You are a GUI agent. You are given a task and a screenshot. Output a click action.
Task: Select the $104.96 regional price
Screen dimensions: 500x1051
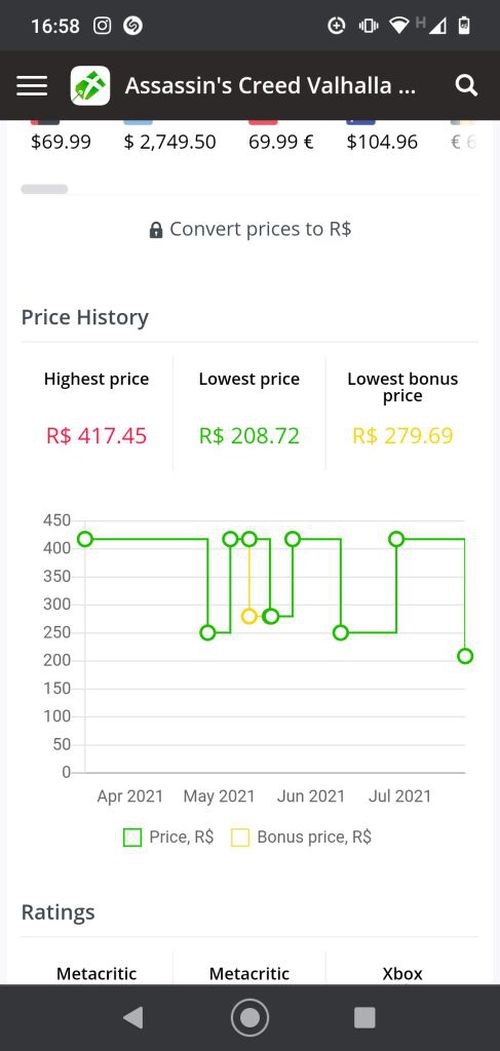pyautogui.click(x=382, y=141)
